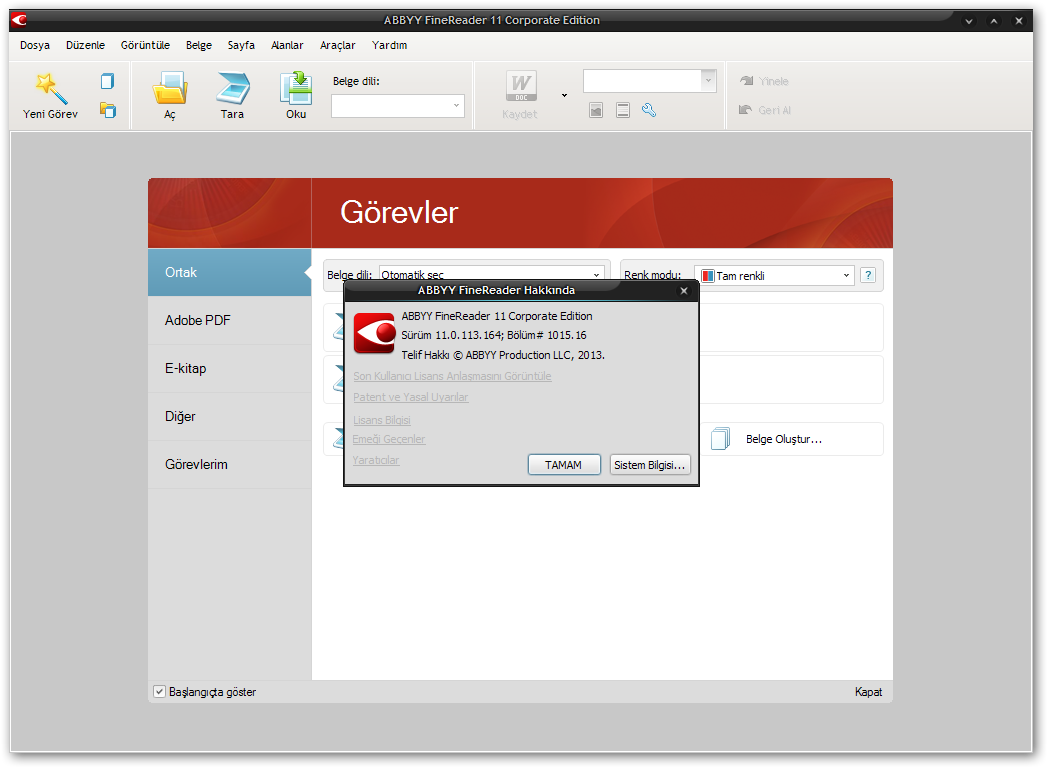Open the Düzenle menu
Viewport: 1048px width, 768px height.
pos(85,45)
